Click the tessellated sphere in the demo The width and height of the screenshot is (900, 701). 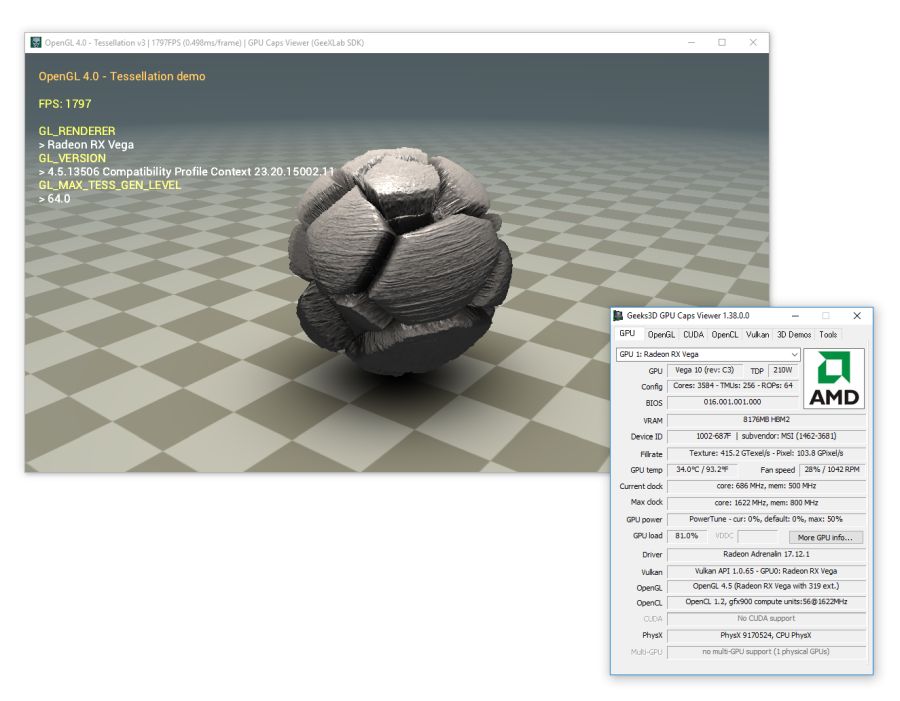(x=398, y=261)
